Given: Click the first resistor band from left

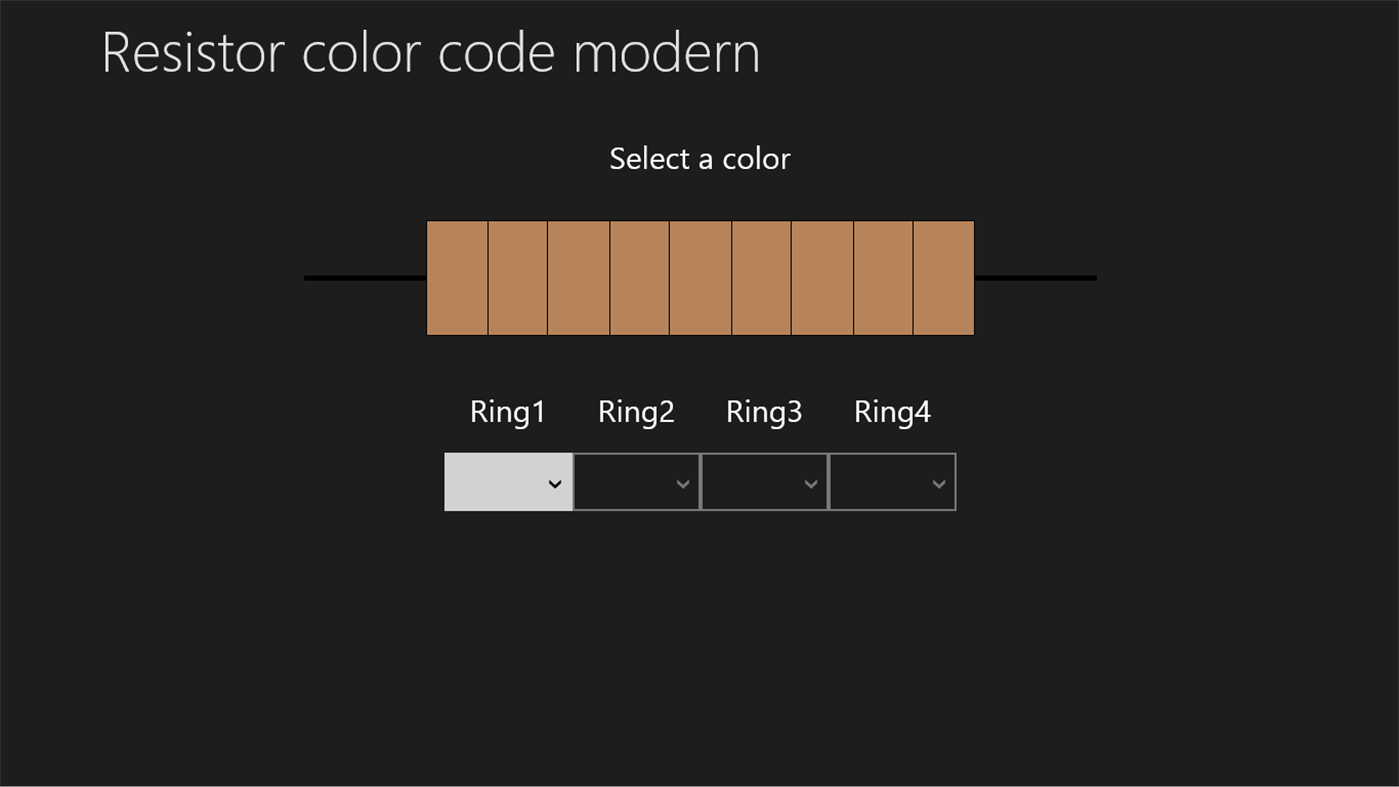Looking at the screenshot, I should coord(457,278).
